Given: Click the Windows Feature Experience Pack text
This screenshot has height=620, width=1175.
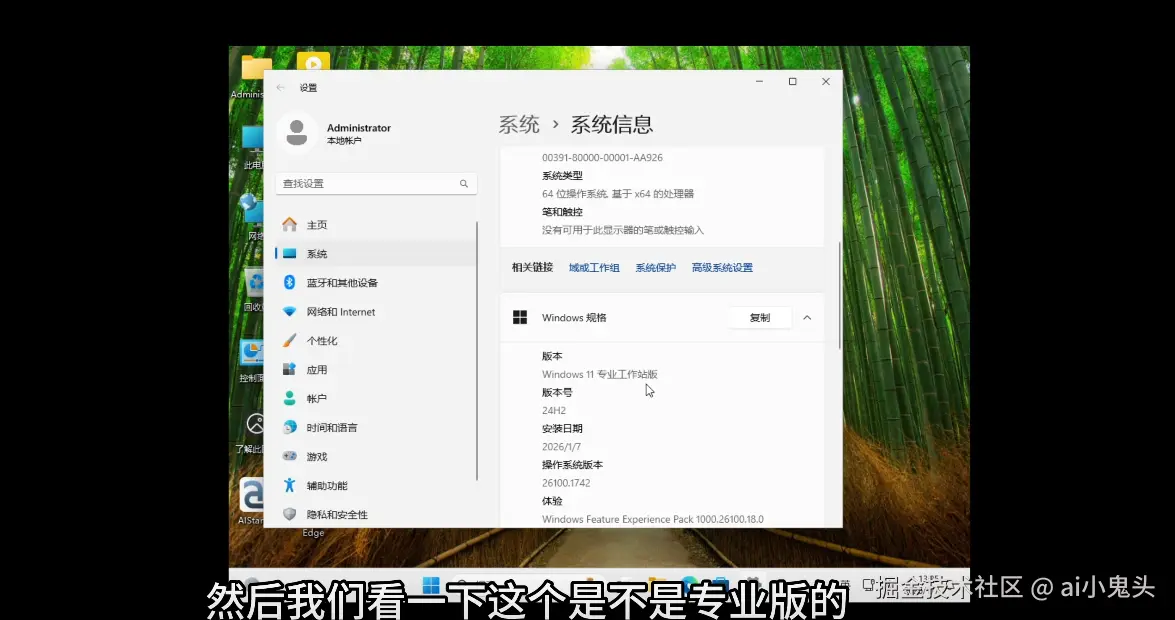Looking at the screenshot, I should [653, 519].
